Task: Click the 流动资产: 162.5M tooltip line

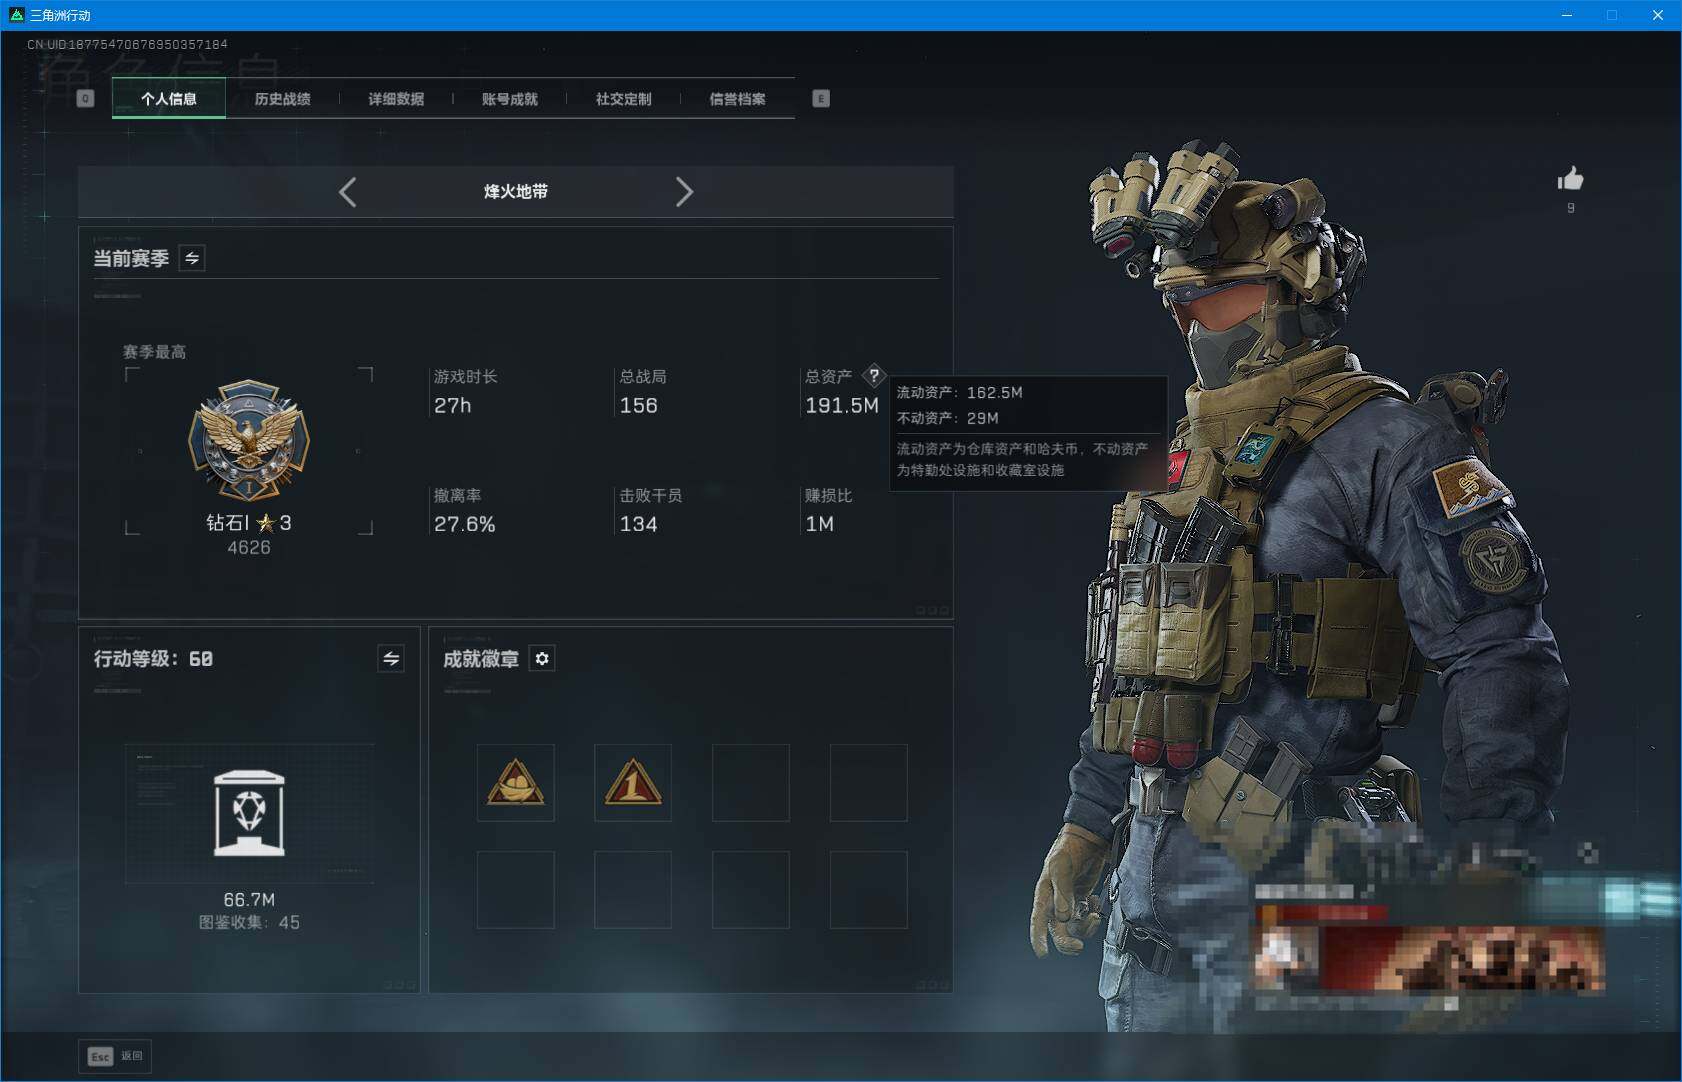Action: point(959,393)
